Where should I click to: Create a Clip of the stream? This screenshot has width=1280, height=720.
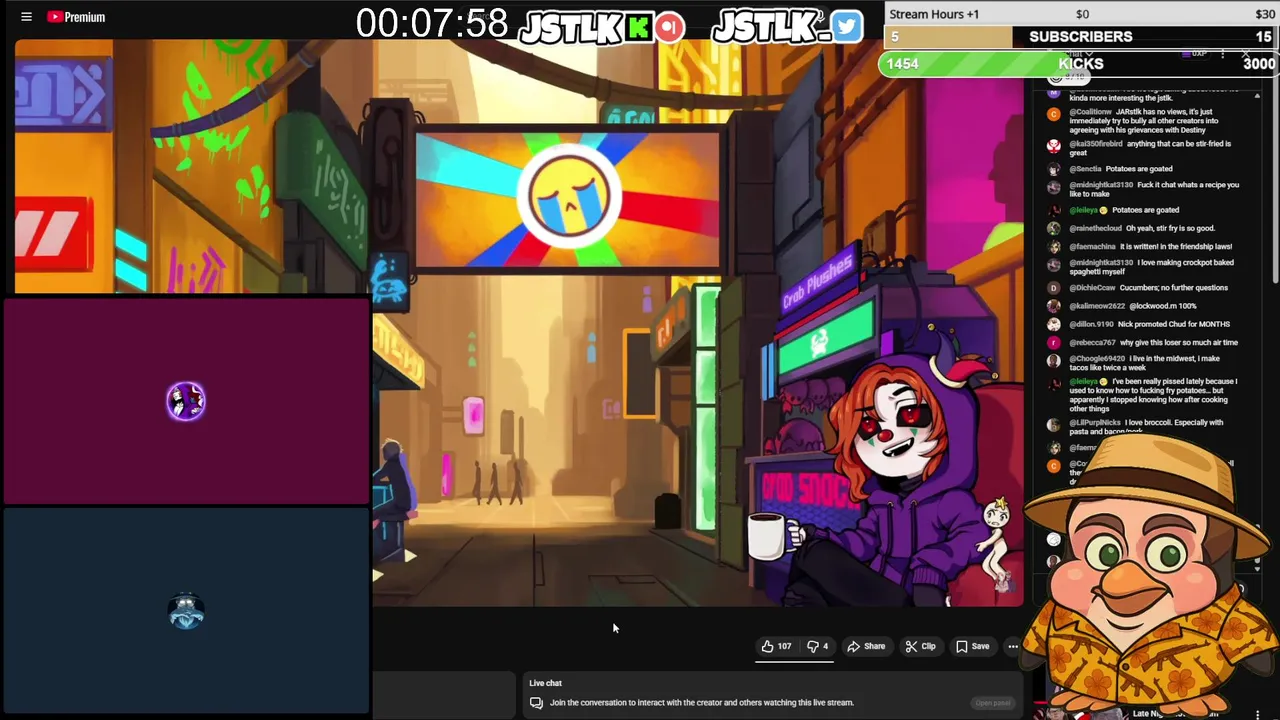tap(920, 646)
